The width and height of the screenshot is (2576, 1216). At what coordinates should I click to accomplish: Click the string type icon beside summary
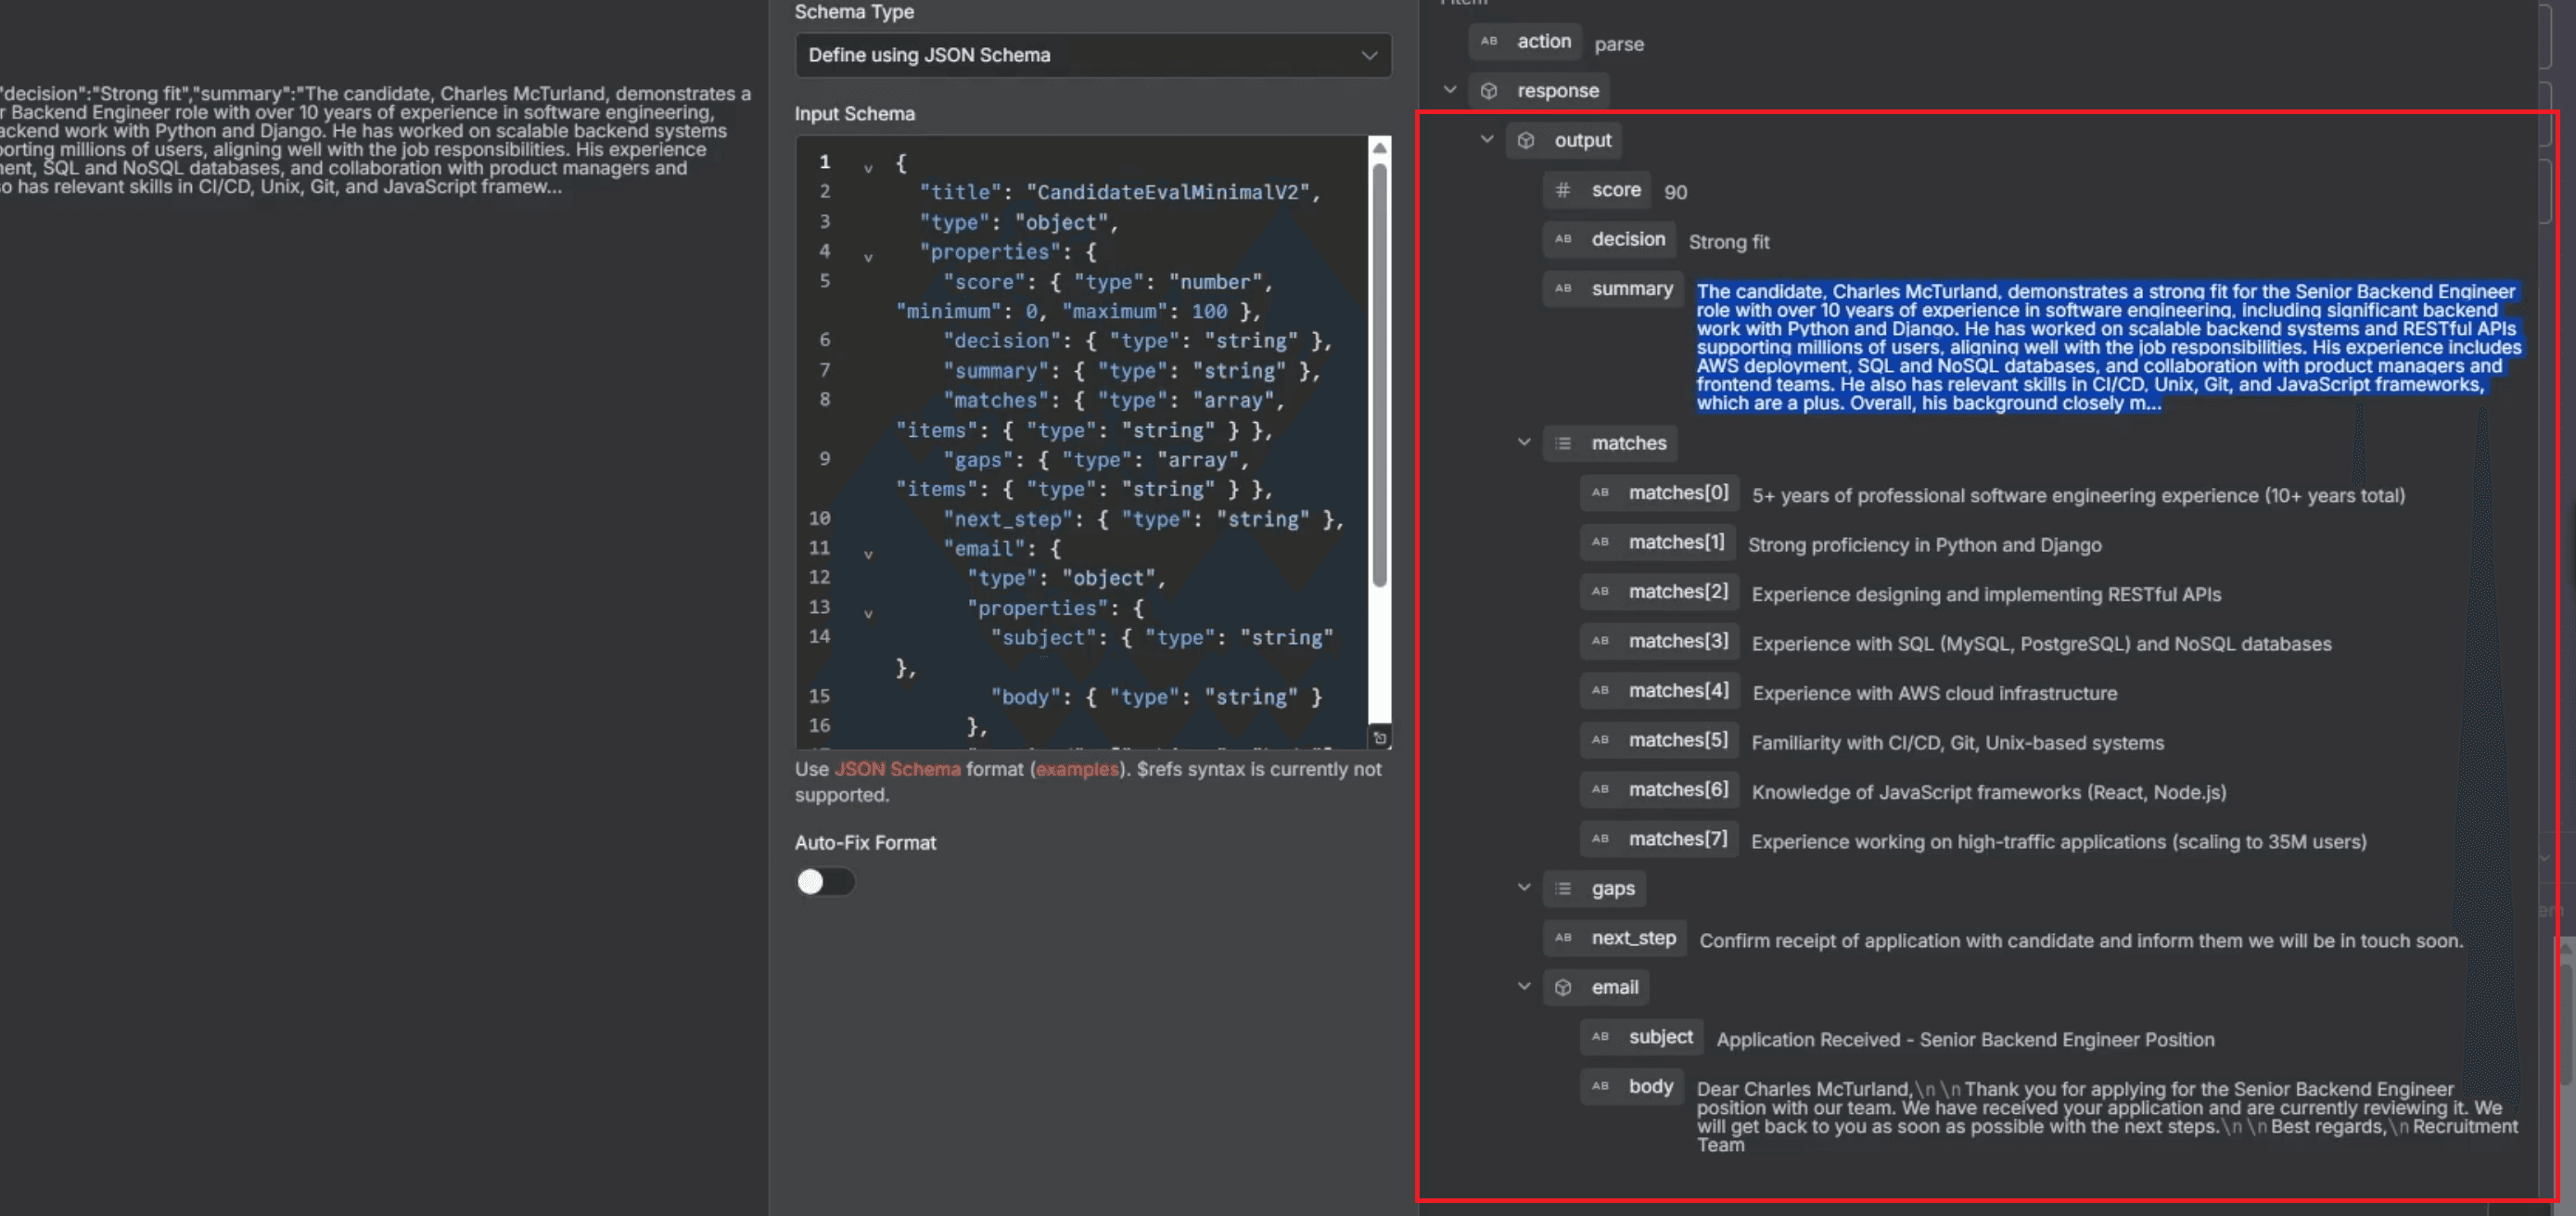click(x=1563, y=288)
